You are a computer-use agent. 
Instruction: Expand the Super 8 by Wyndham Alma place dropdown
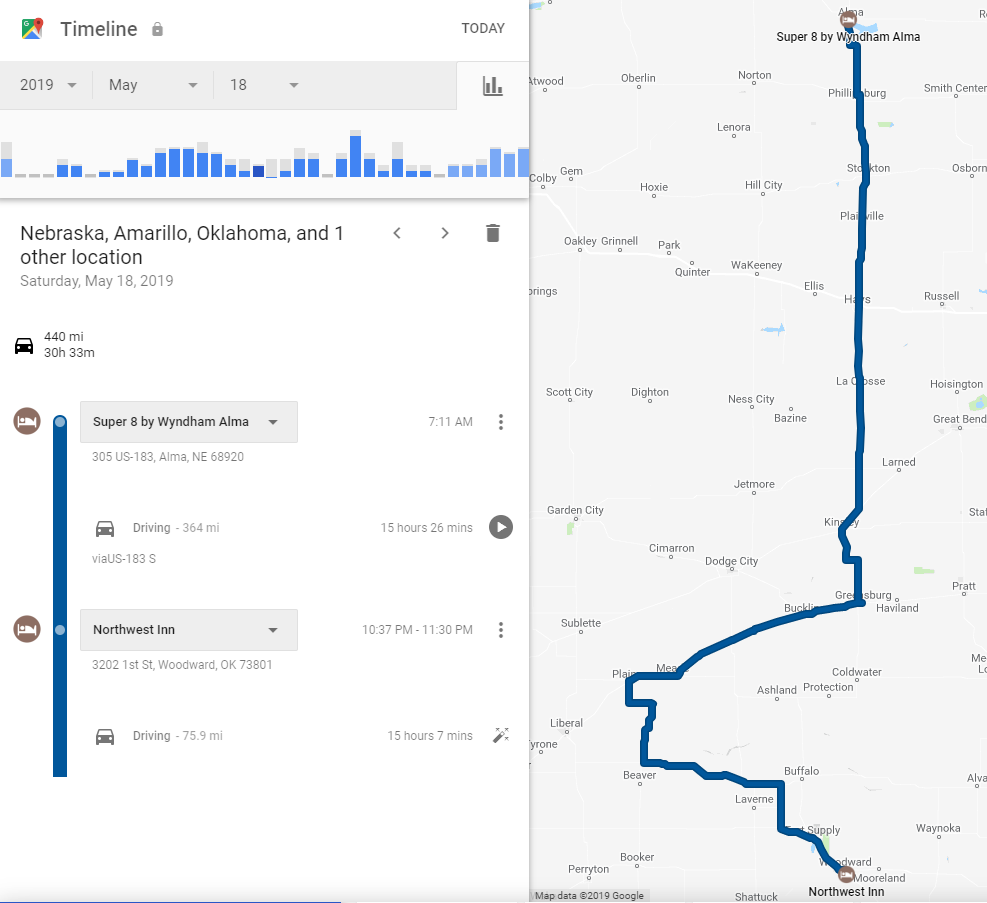(189, 422)
